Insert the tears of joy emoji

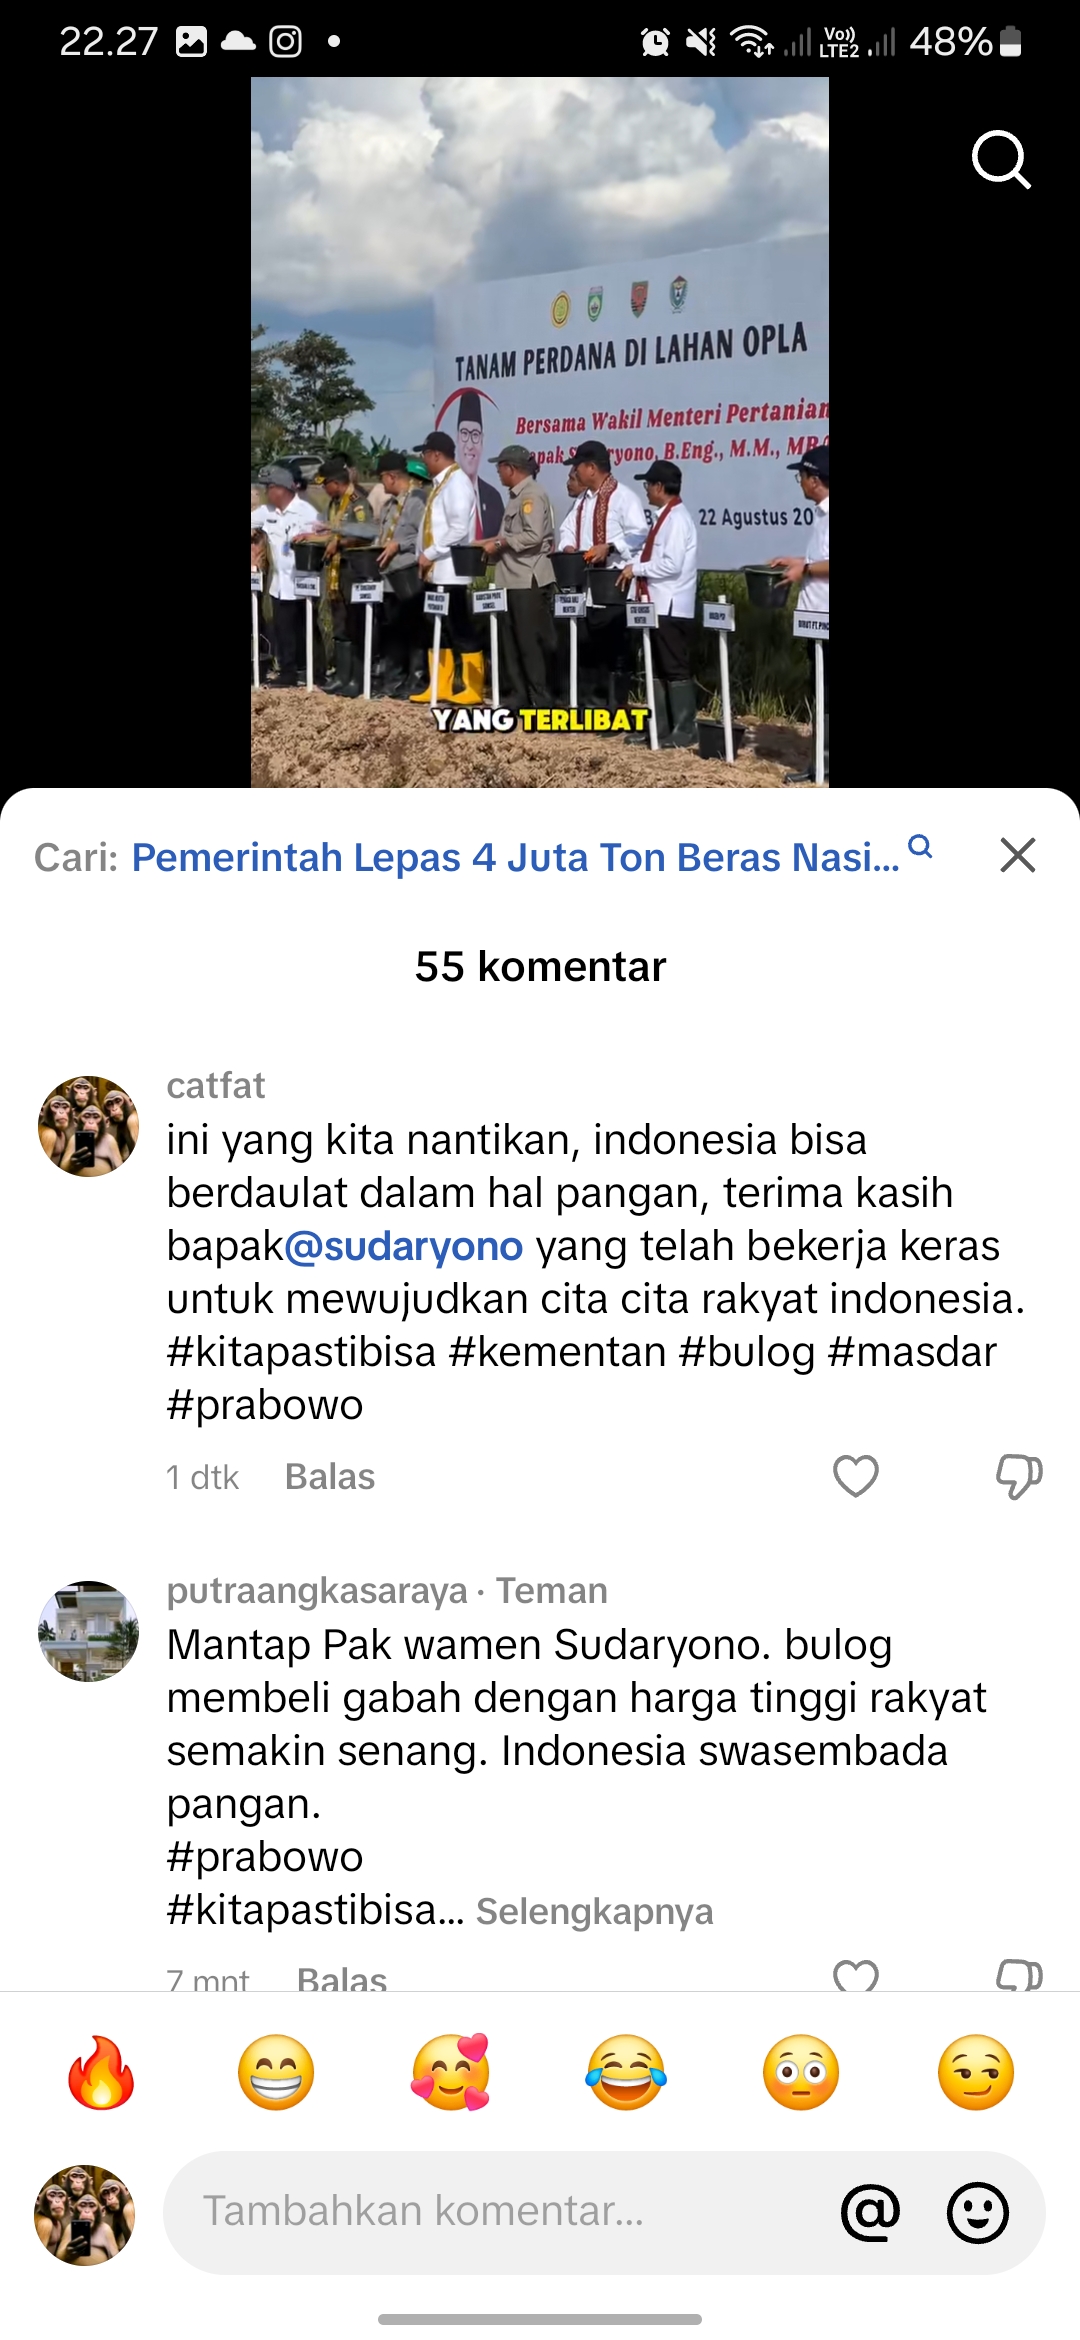626,2072
